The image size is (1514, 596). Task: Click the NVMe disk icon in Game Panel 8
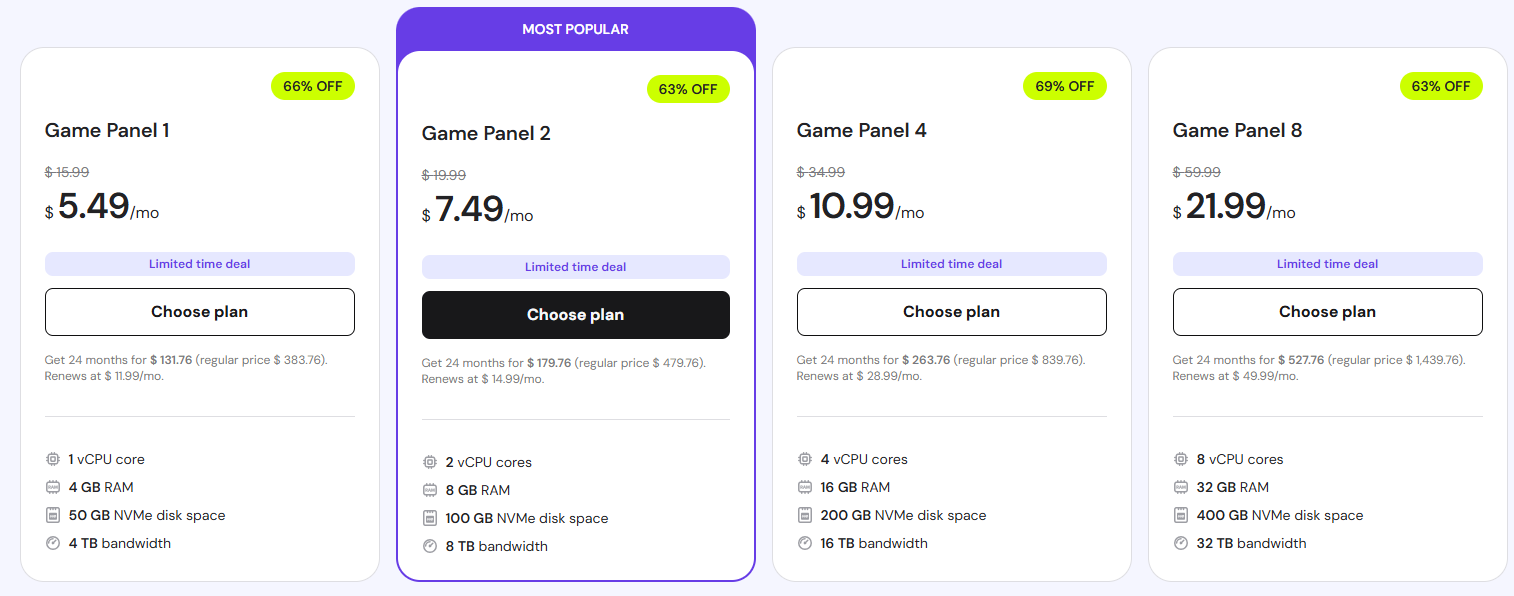(1181, 515)
